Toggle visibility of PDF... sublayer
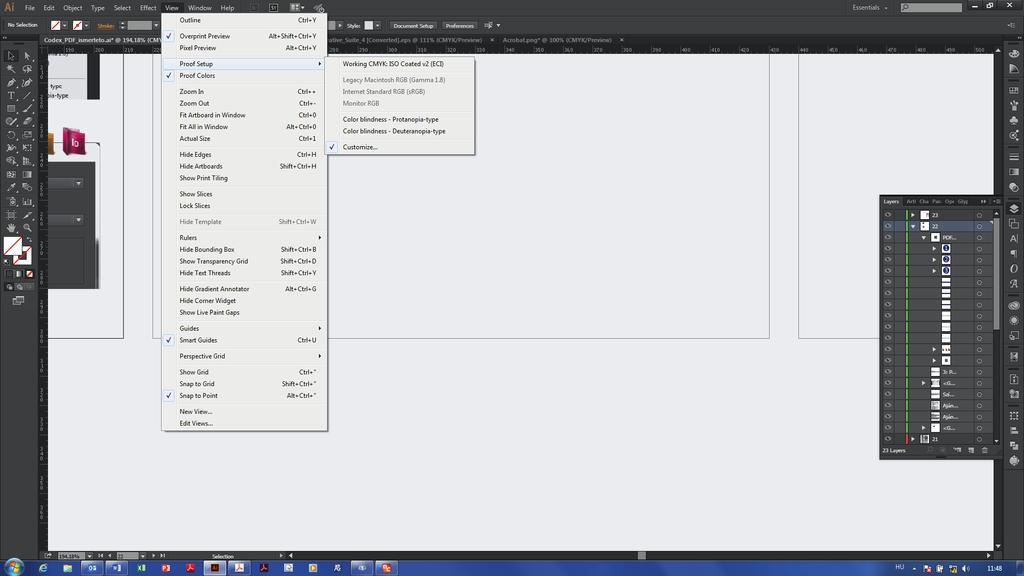This screenshot has height=576, width=1024. click(888, 237)
